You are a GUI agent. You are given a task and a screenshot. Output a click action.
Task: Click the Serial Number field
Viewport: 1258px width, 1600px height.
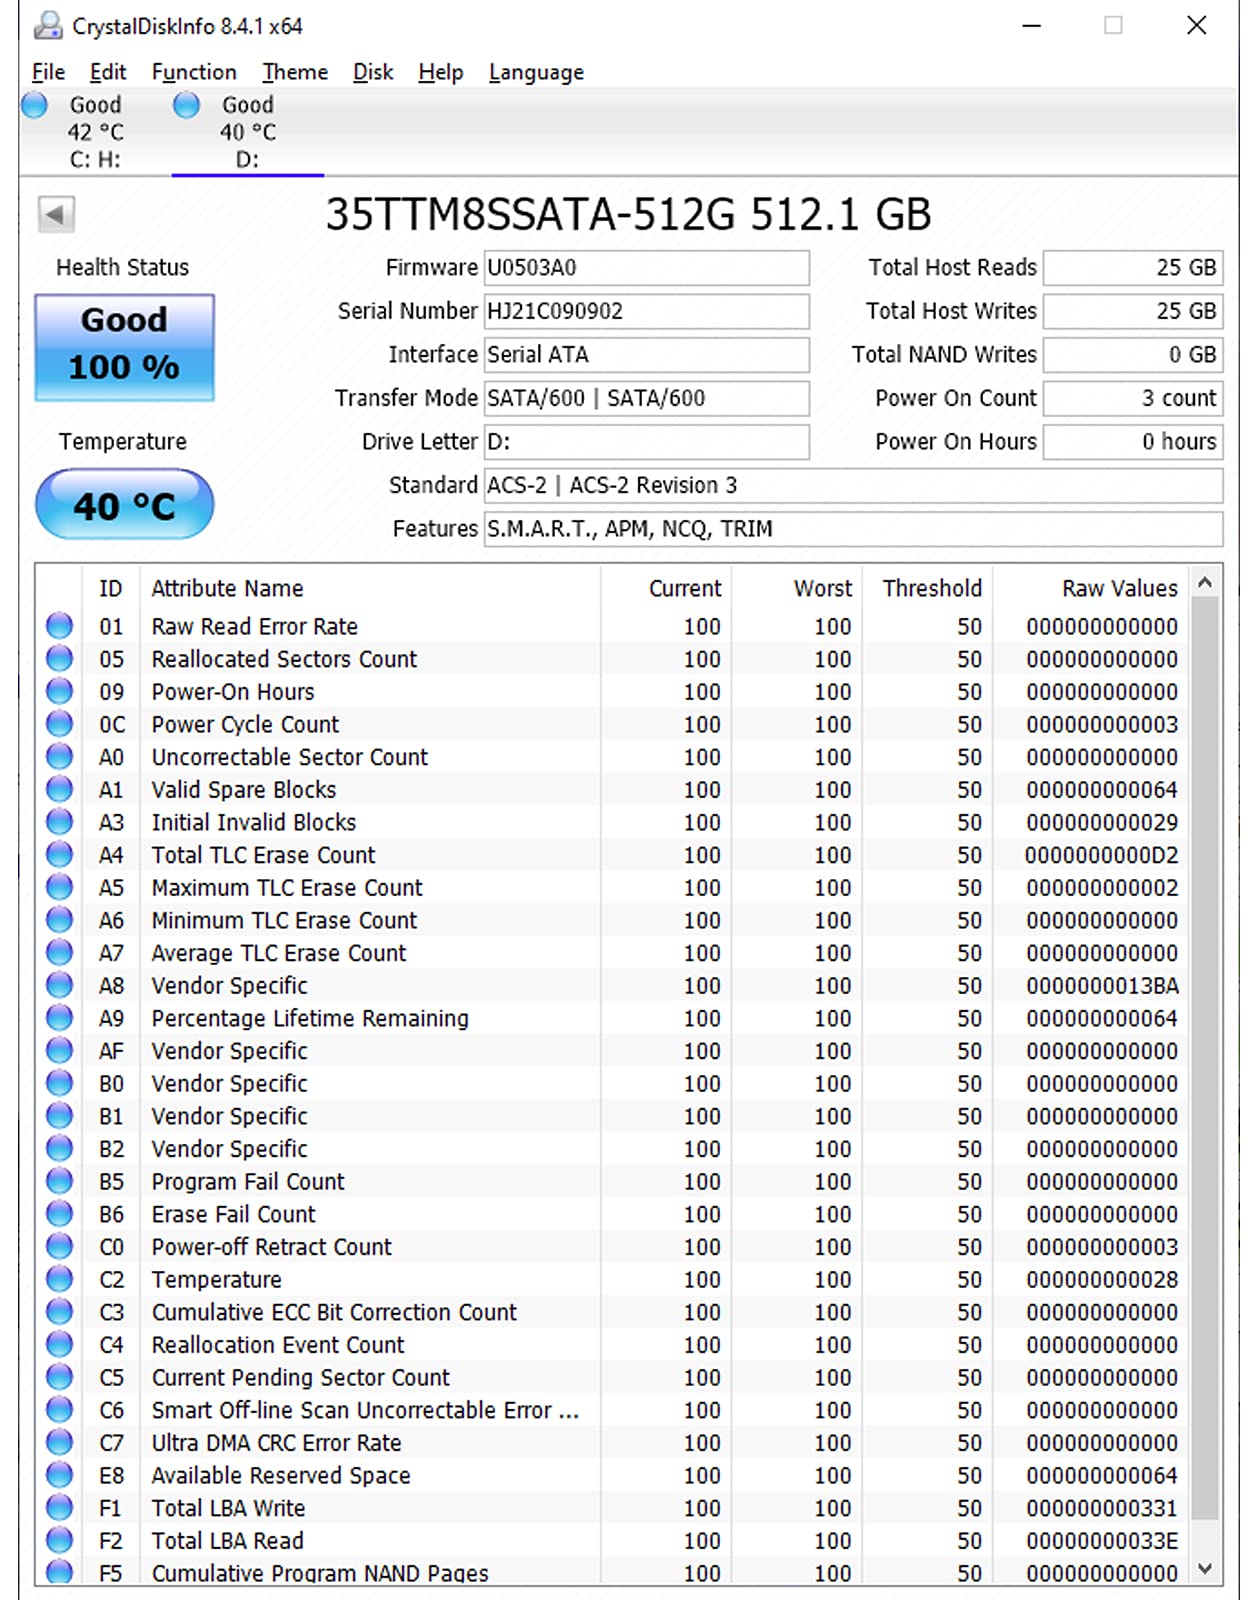point(646,311)
